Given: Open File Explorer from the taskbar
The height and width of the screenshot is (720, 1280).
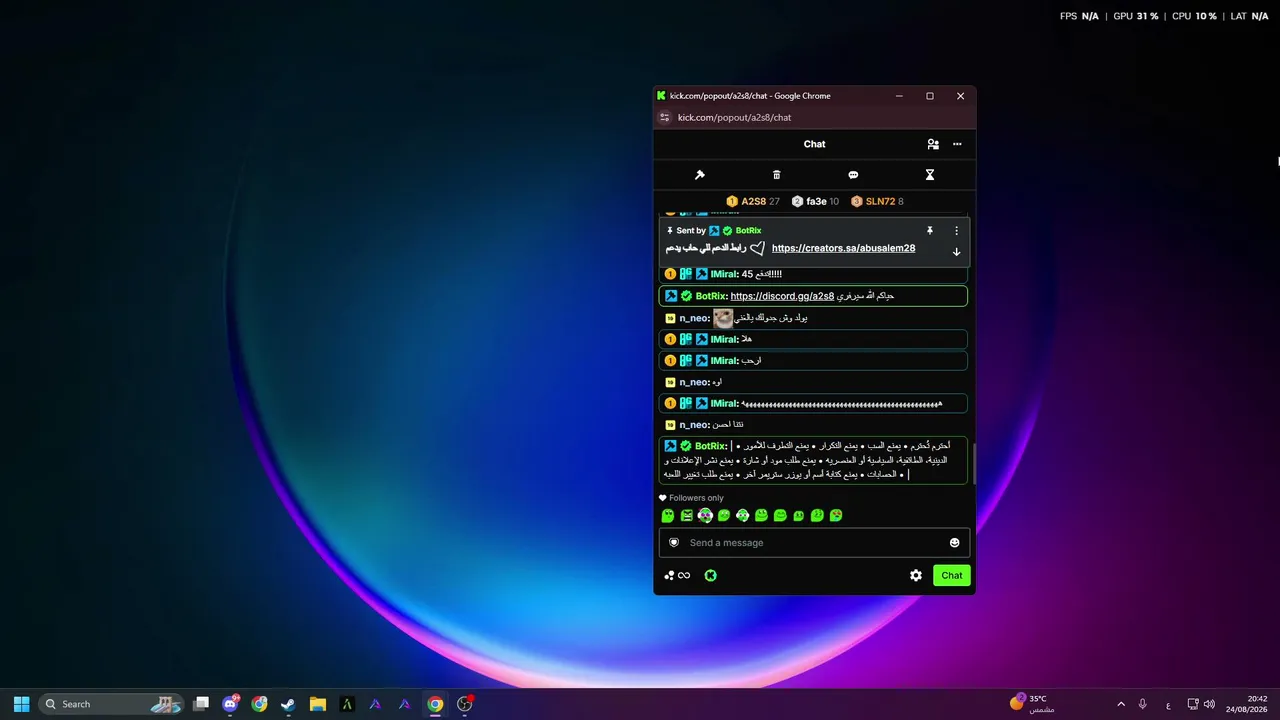Looking at the screenshot, I should [317, 704].
